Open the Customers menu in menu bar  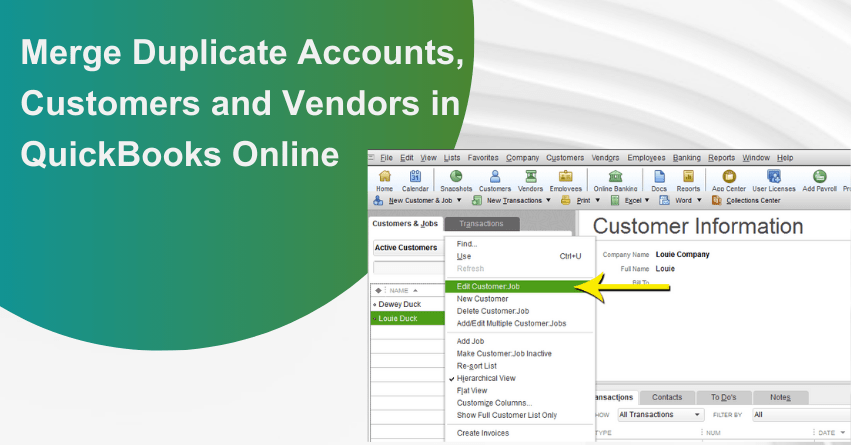pos(565,158)
